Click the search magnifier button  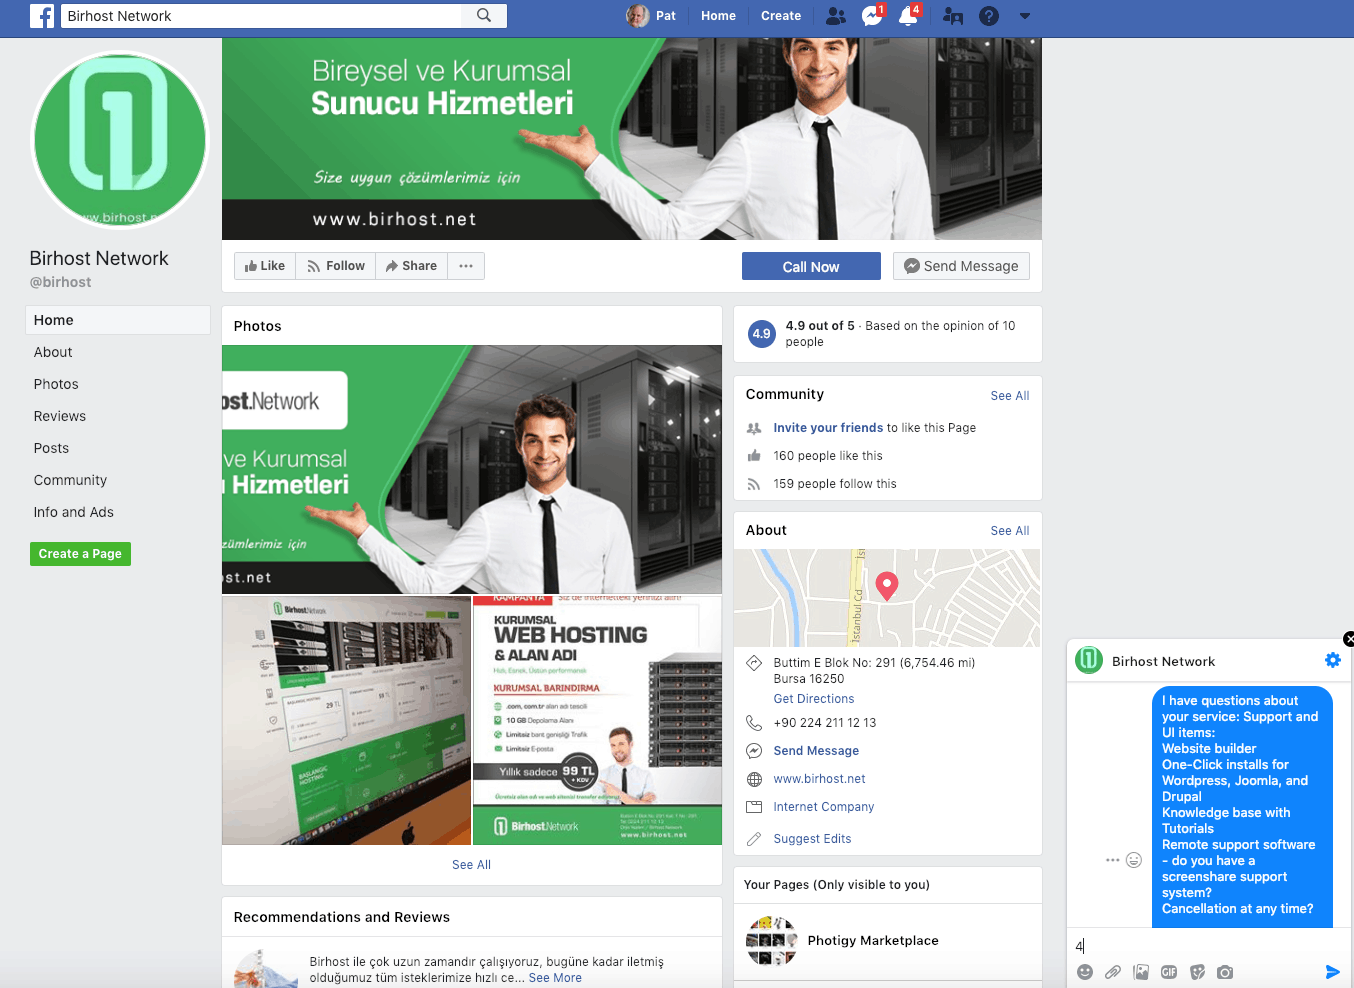click(484, 16)
